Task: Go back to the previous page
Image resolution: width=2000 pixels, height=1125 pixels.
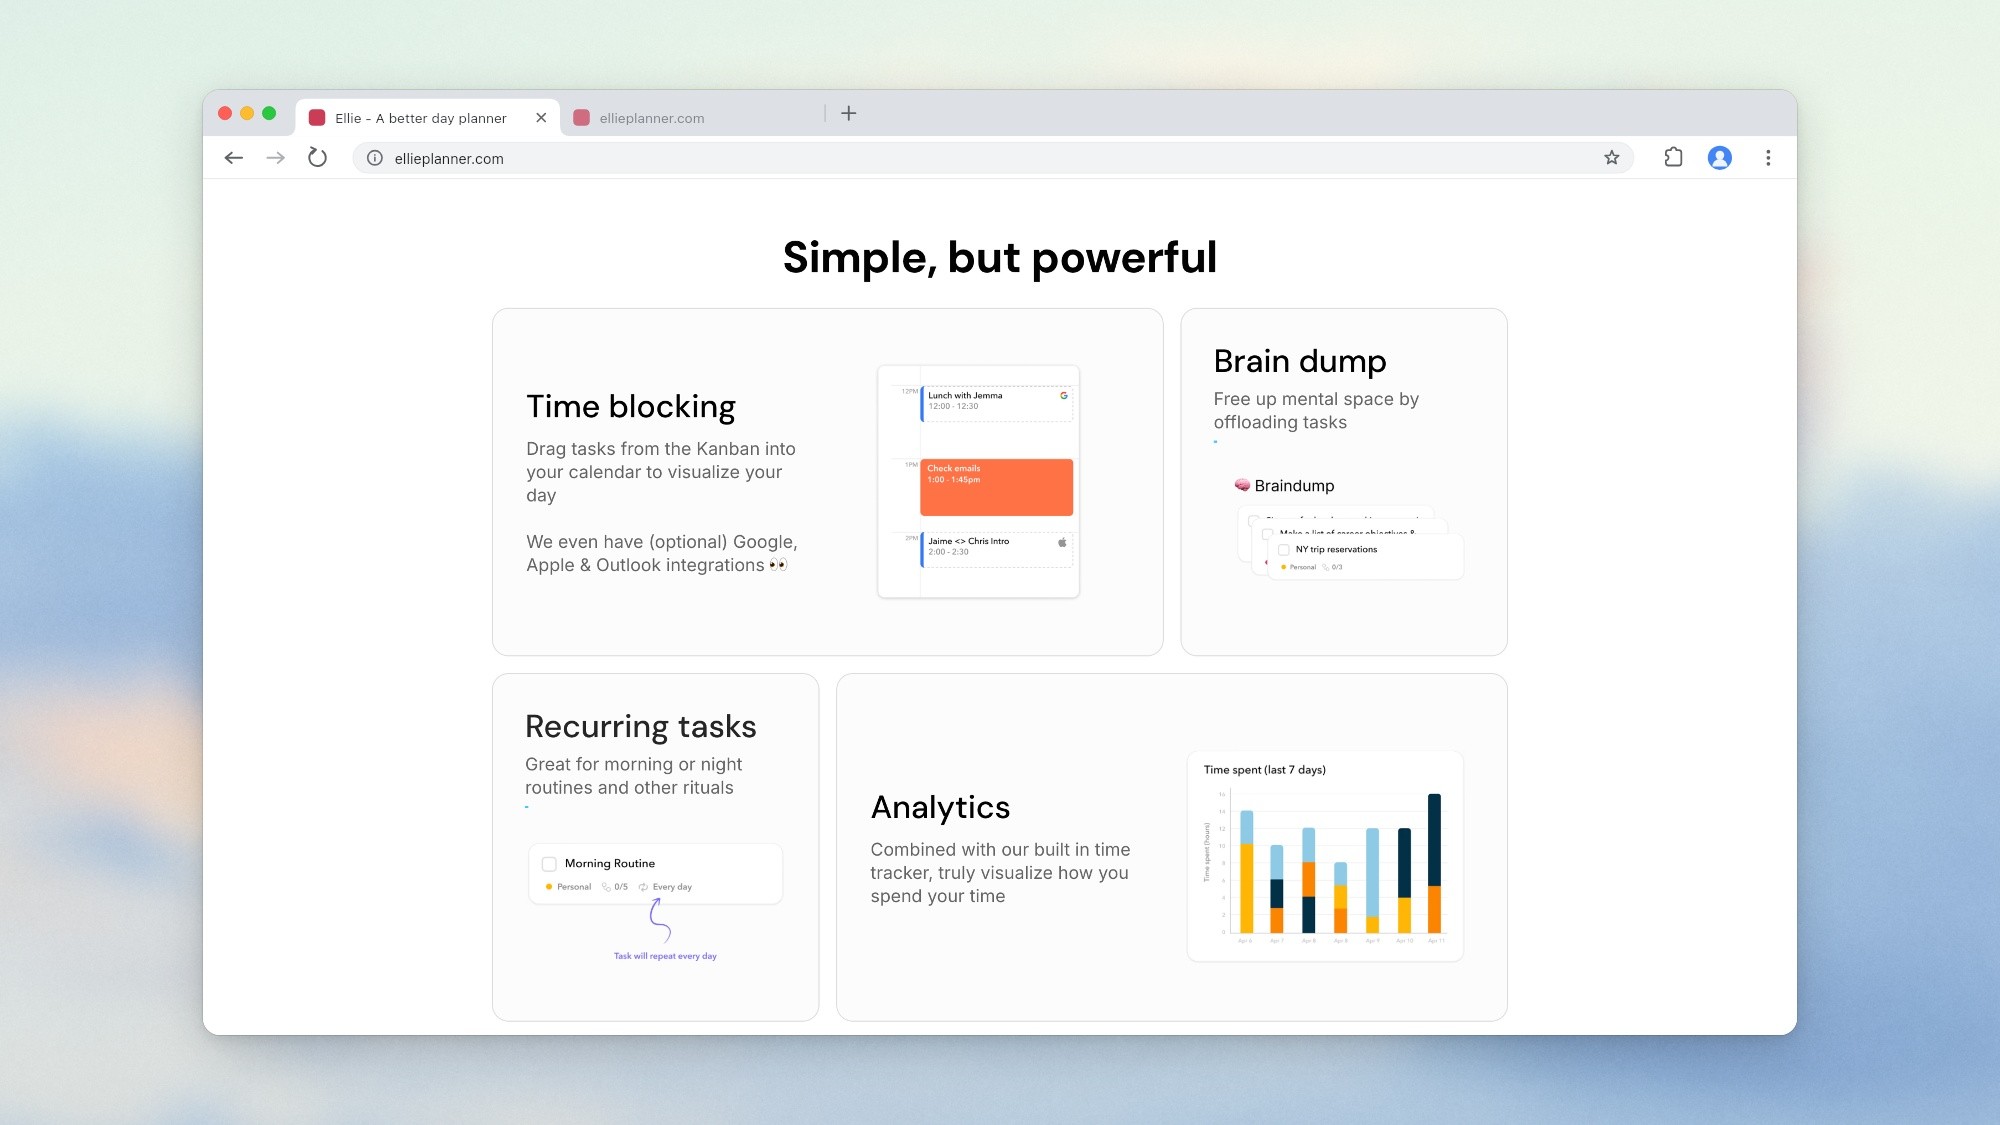Action: click(234, 158)
